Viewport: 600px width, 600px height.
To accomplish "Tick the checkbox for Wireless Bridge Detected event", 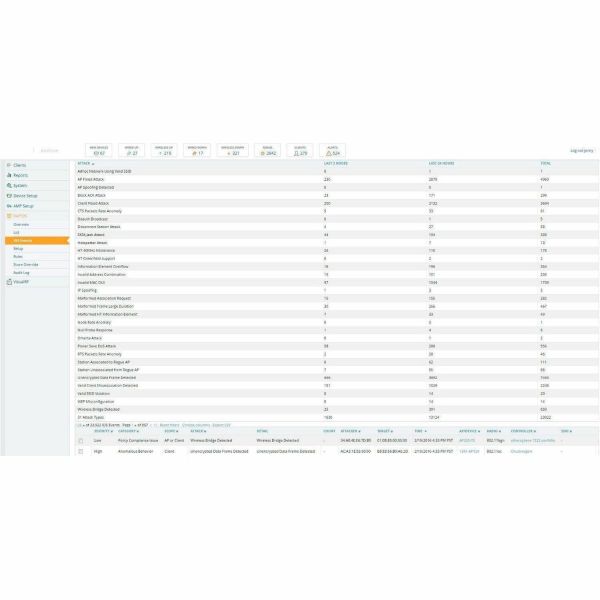I will (81, 441).
